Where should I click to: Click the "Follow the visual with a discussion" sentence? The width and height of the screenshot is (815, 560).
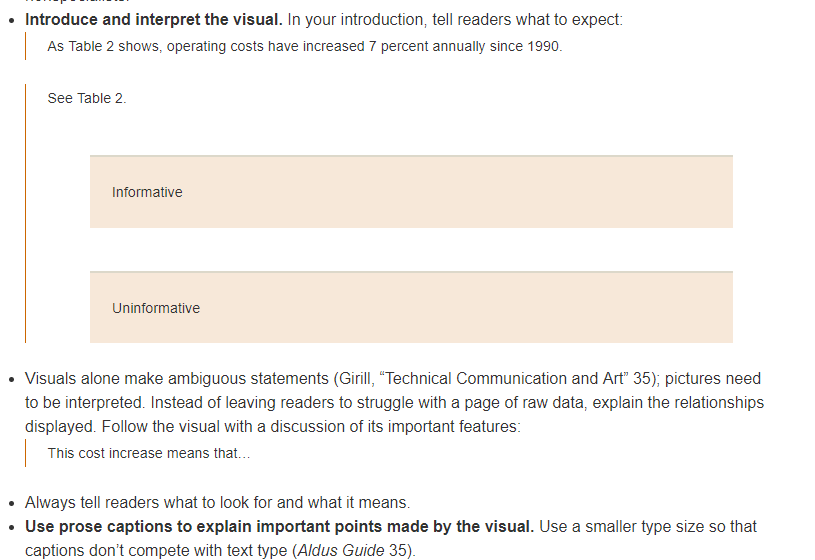[311, 427]
